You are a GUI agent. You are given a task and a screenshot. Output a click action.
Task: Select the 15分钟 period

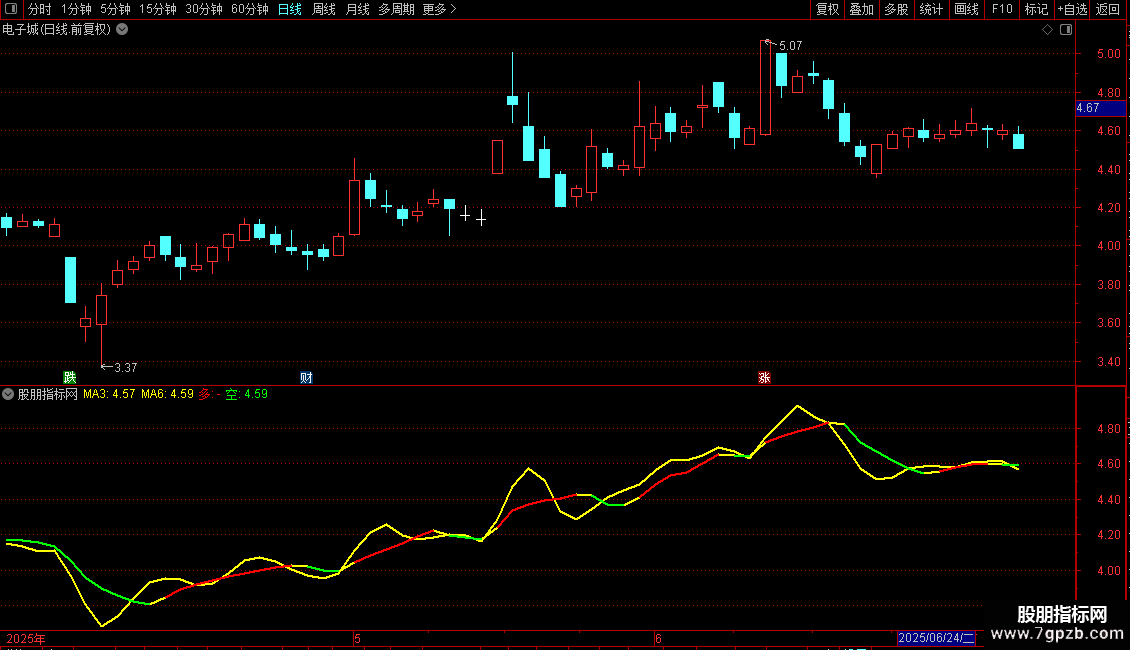(158, 9)
